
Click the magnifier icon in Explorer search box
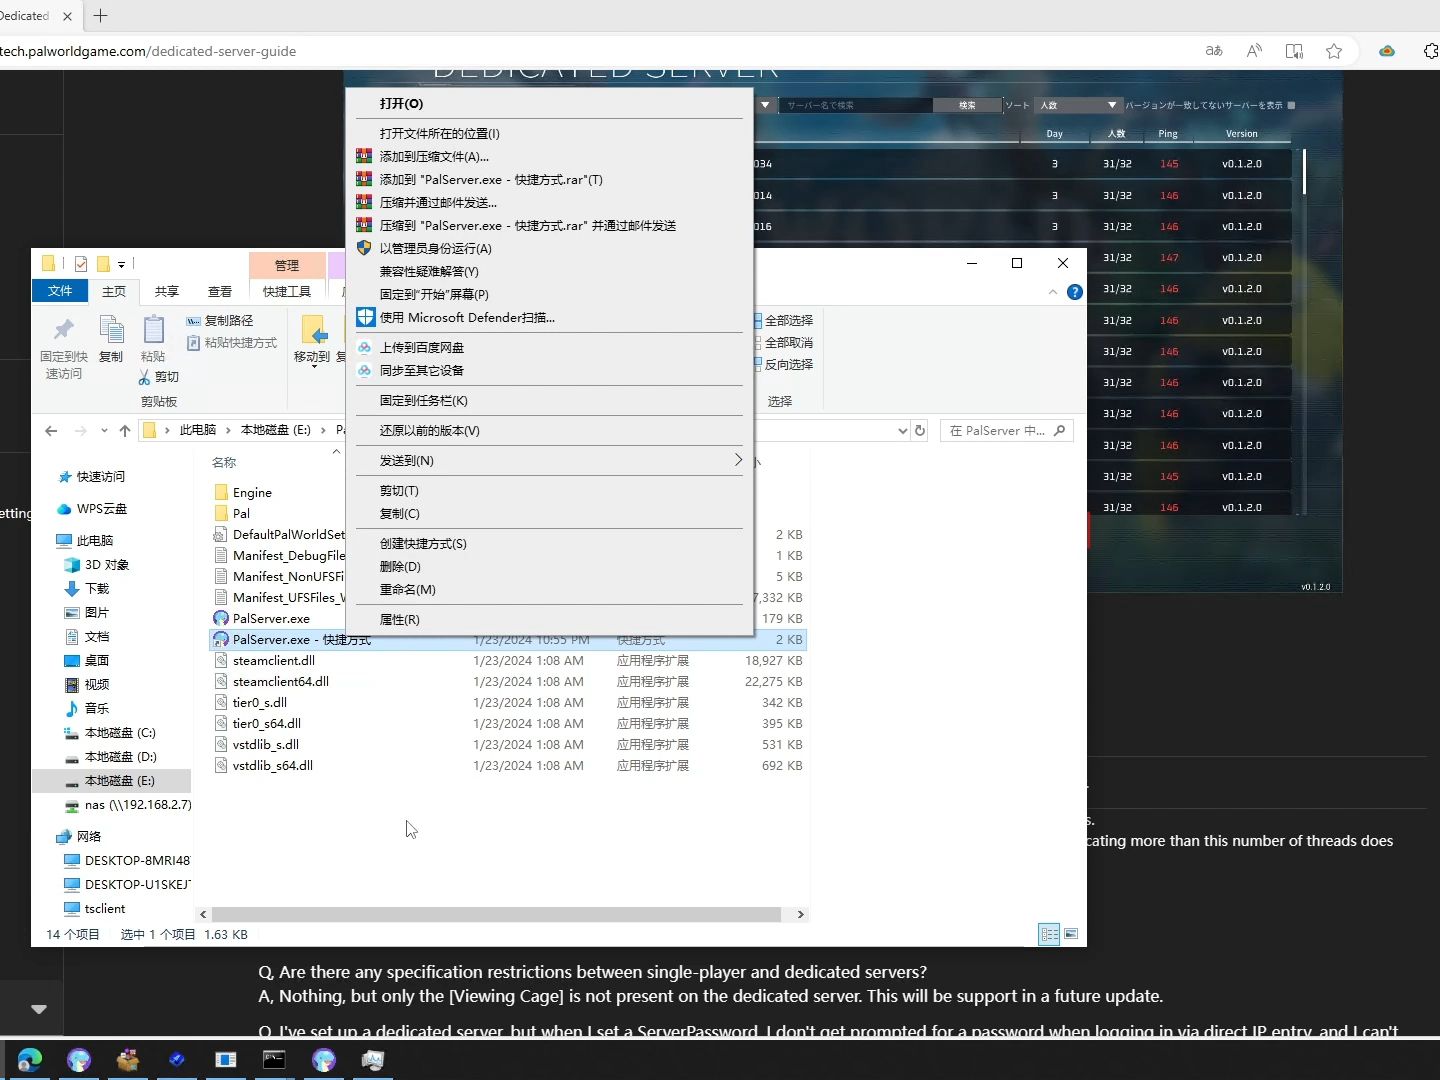point(1060,431)
